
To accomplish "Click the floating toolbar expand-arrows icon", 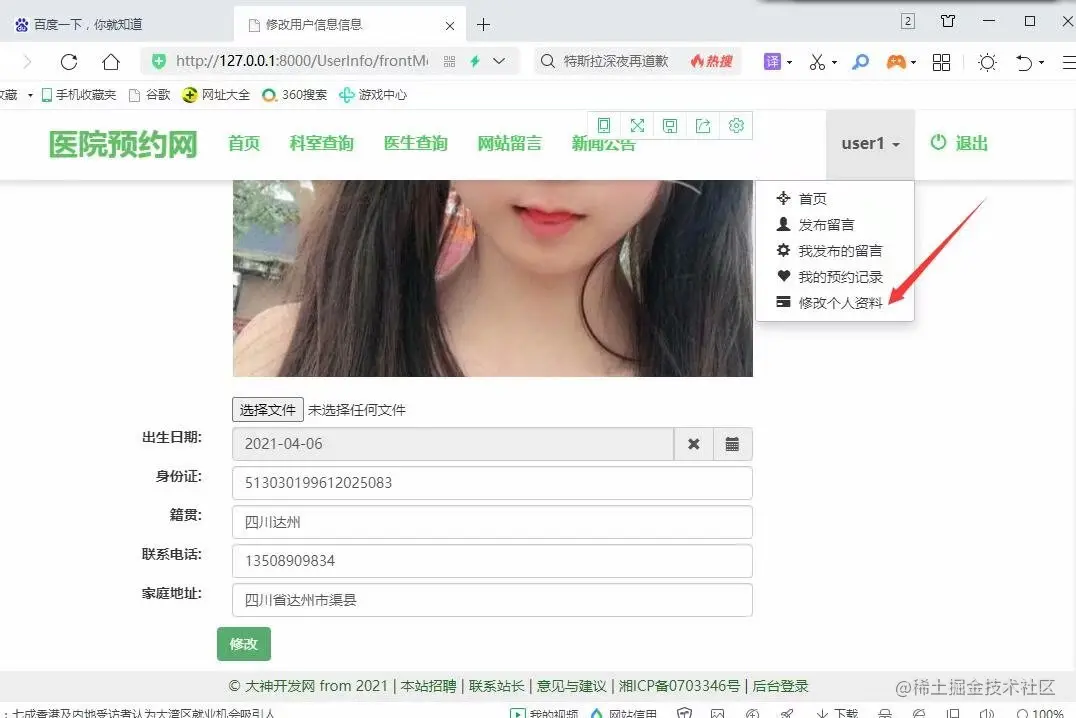I will 638,126.
